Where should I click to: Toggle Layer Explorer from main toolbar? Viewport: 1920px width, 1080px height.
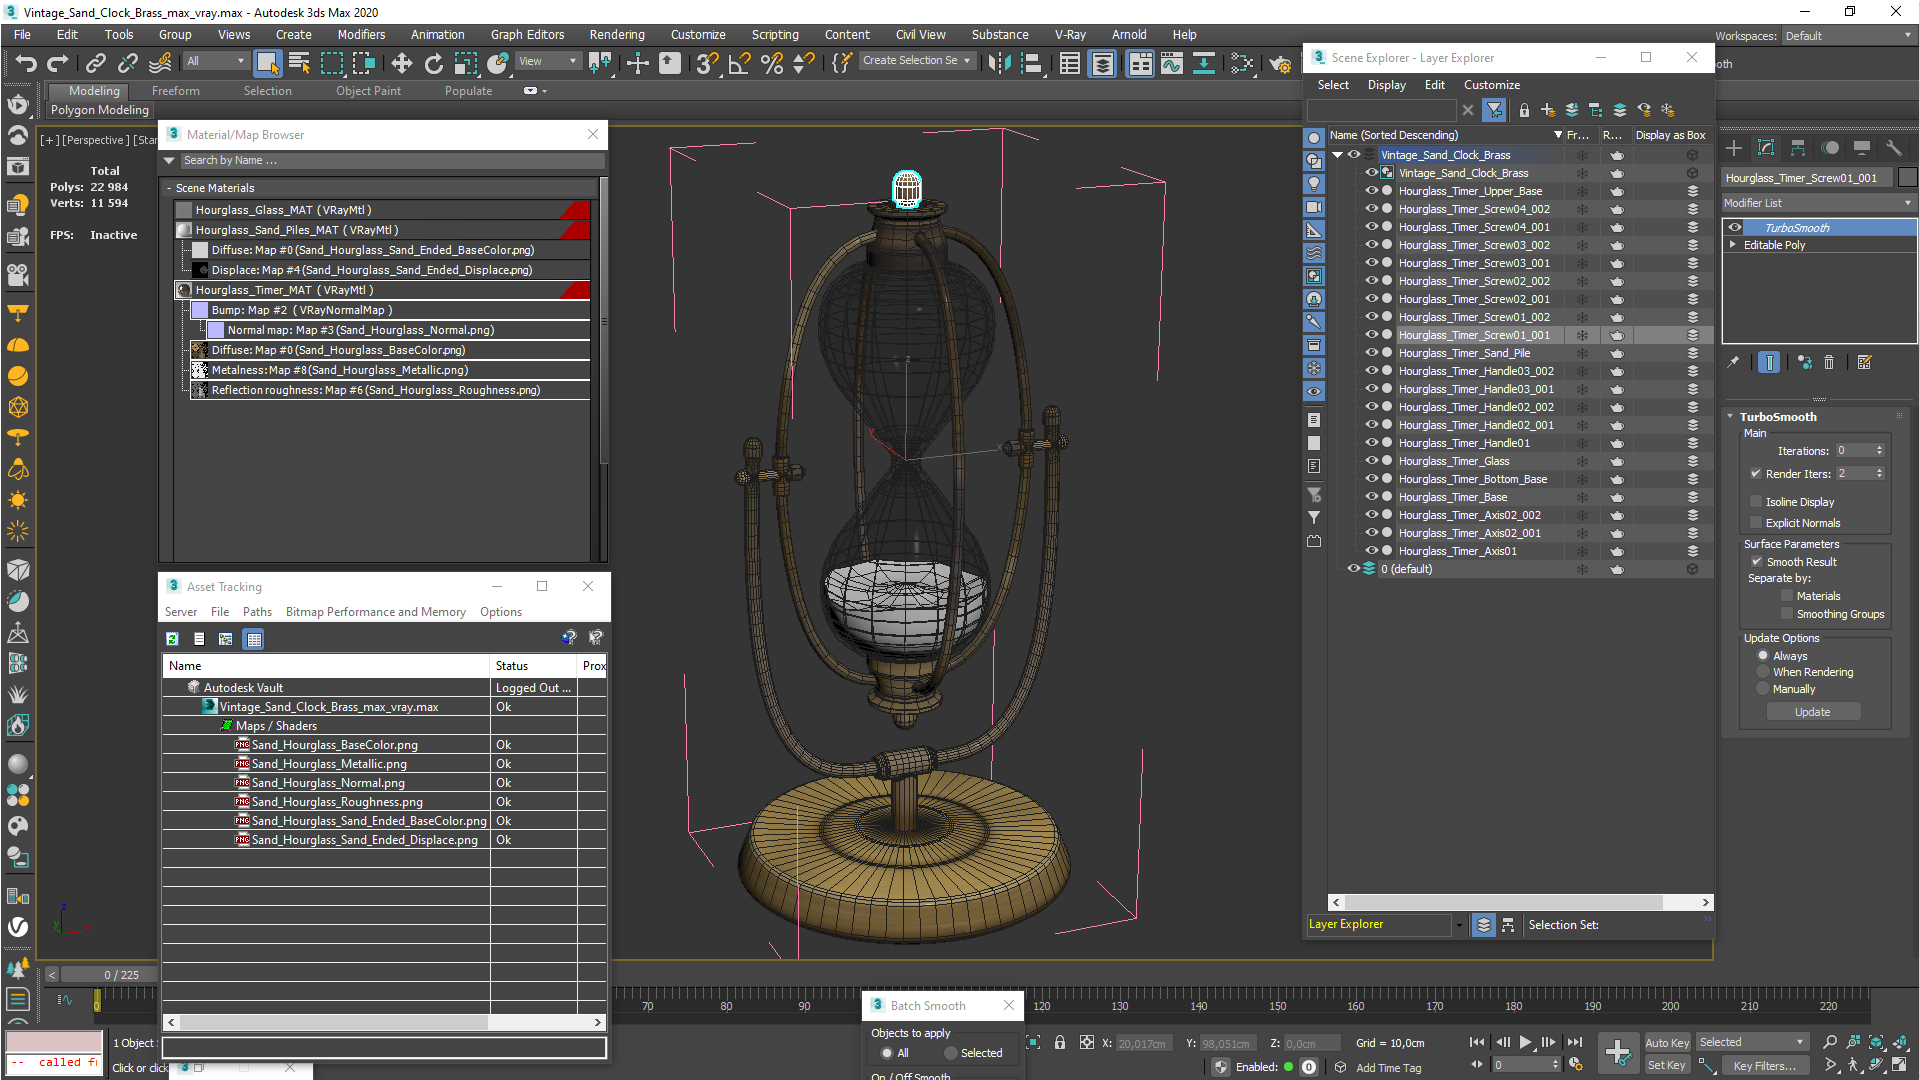click(x=1102, y=63)
